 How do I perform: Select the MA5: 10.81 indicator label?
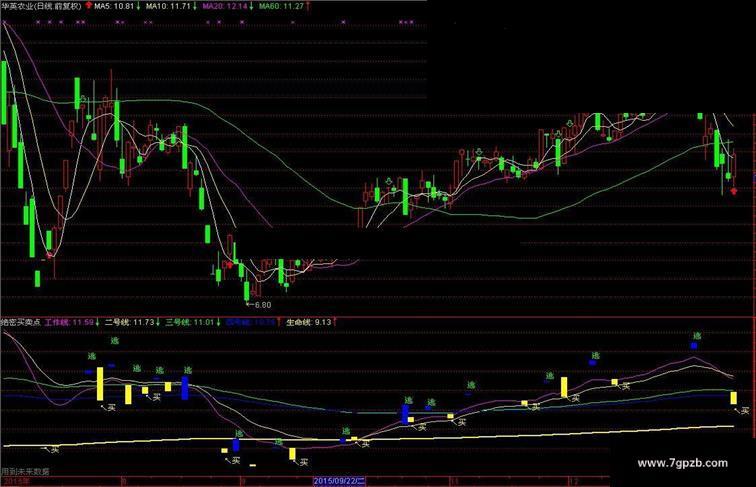(x=113, y=6)
